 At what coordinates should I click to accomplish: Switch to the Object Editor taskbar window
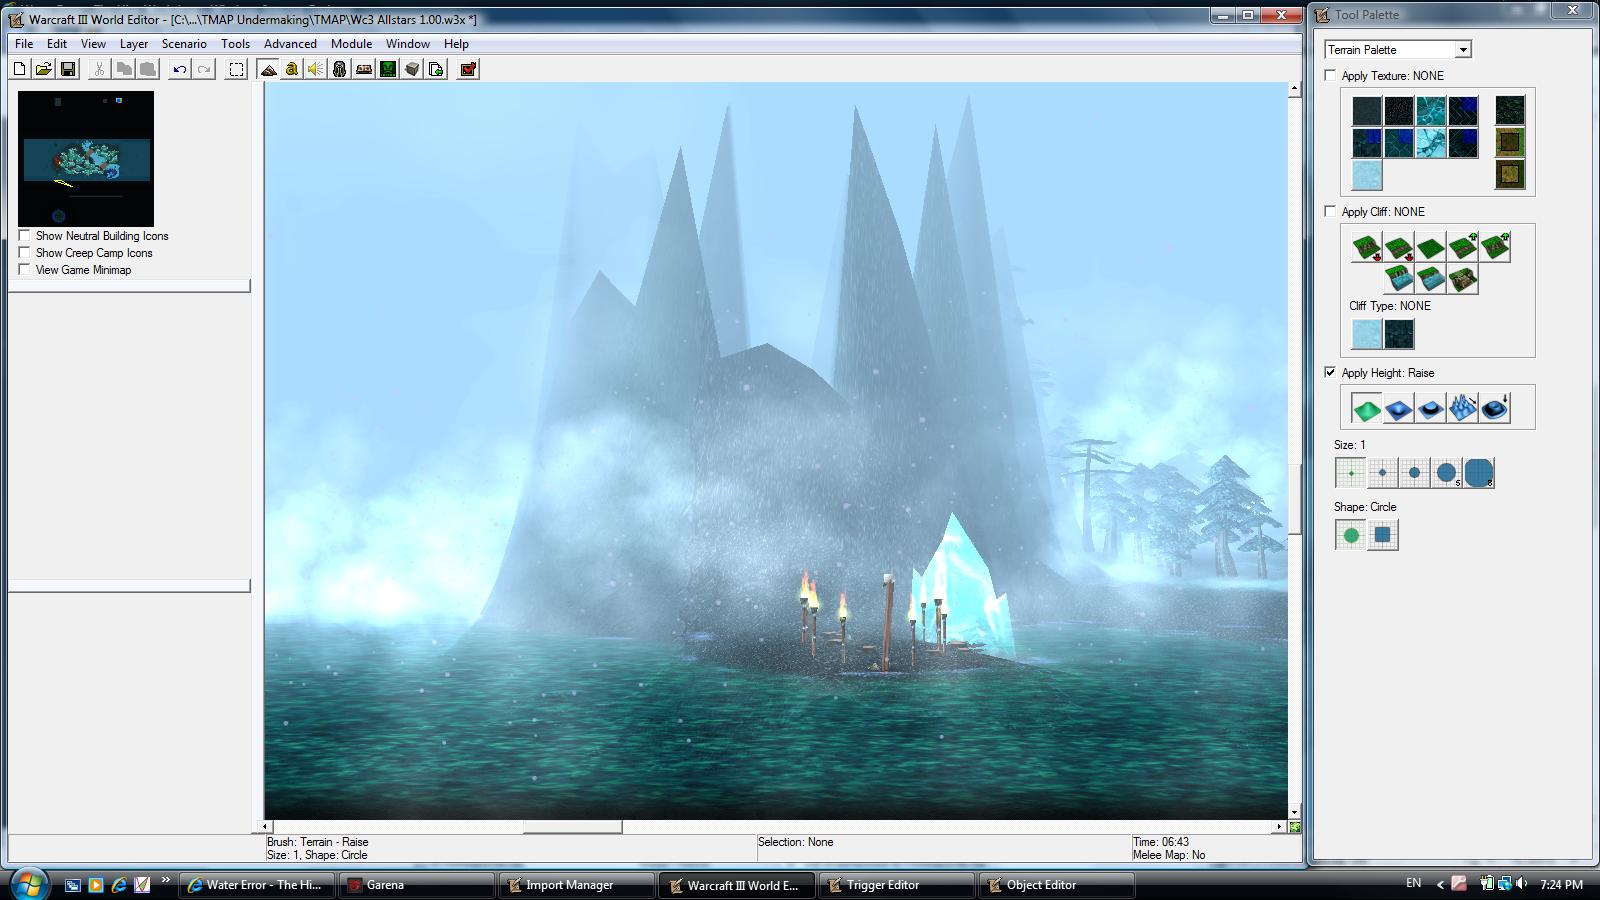coord(1056,885)
